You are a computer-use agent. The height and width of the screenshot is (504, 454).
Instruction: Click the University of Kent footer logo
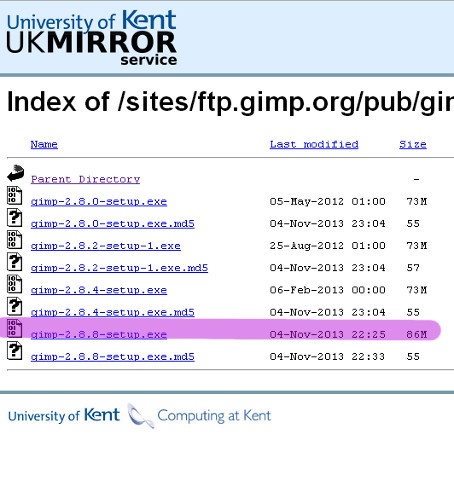click(x=64, y=415)
